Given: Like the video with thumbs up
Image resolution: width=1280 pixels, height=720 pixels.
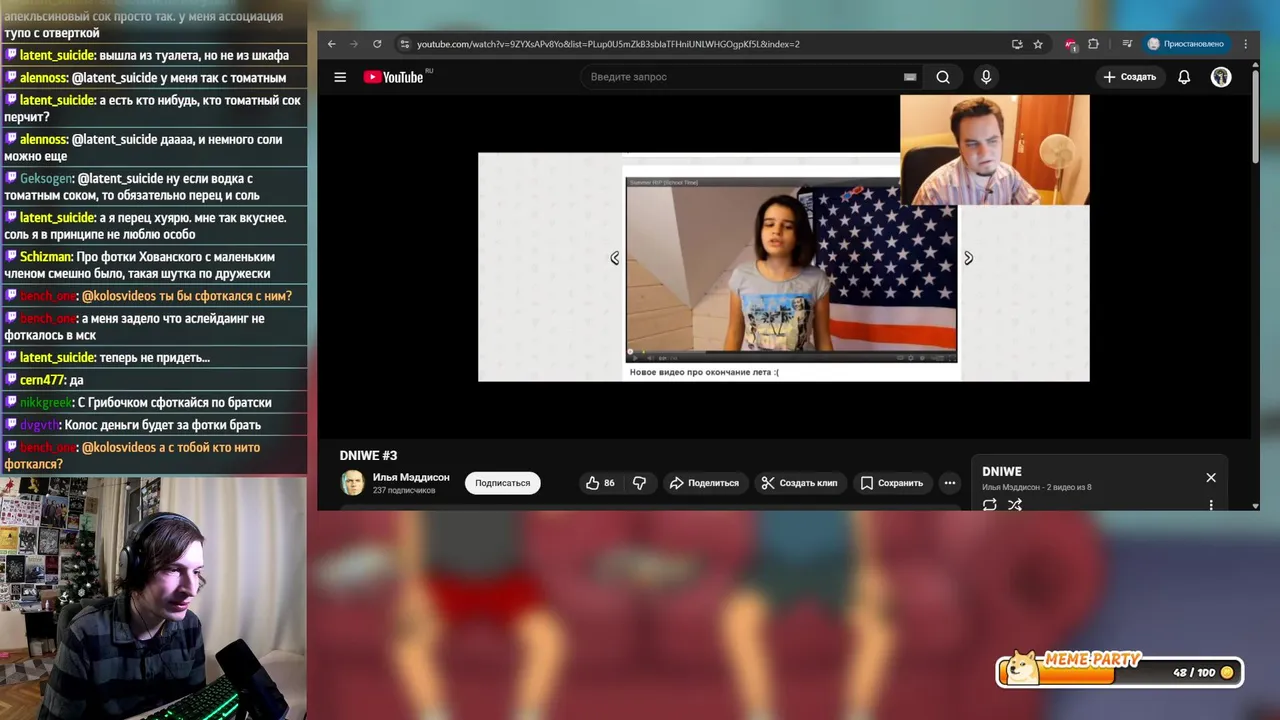Looking at the screenshot, I should (600, 483).
